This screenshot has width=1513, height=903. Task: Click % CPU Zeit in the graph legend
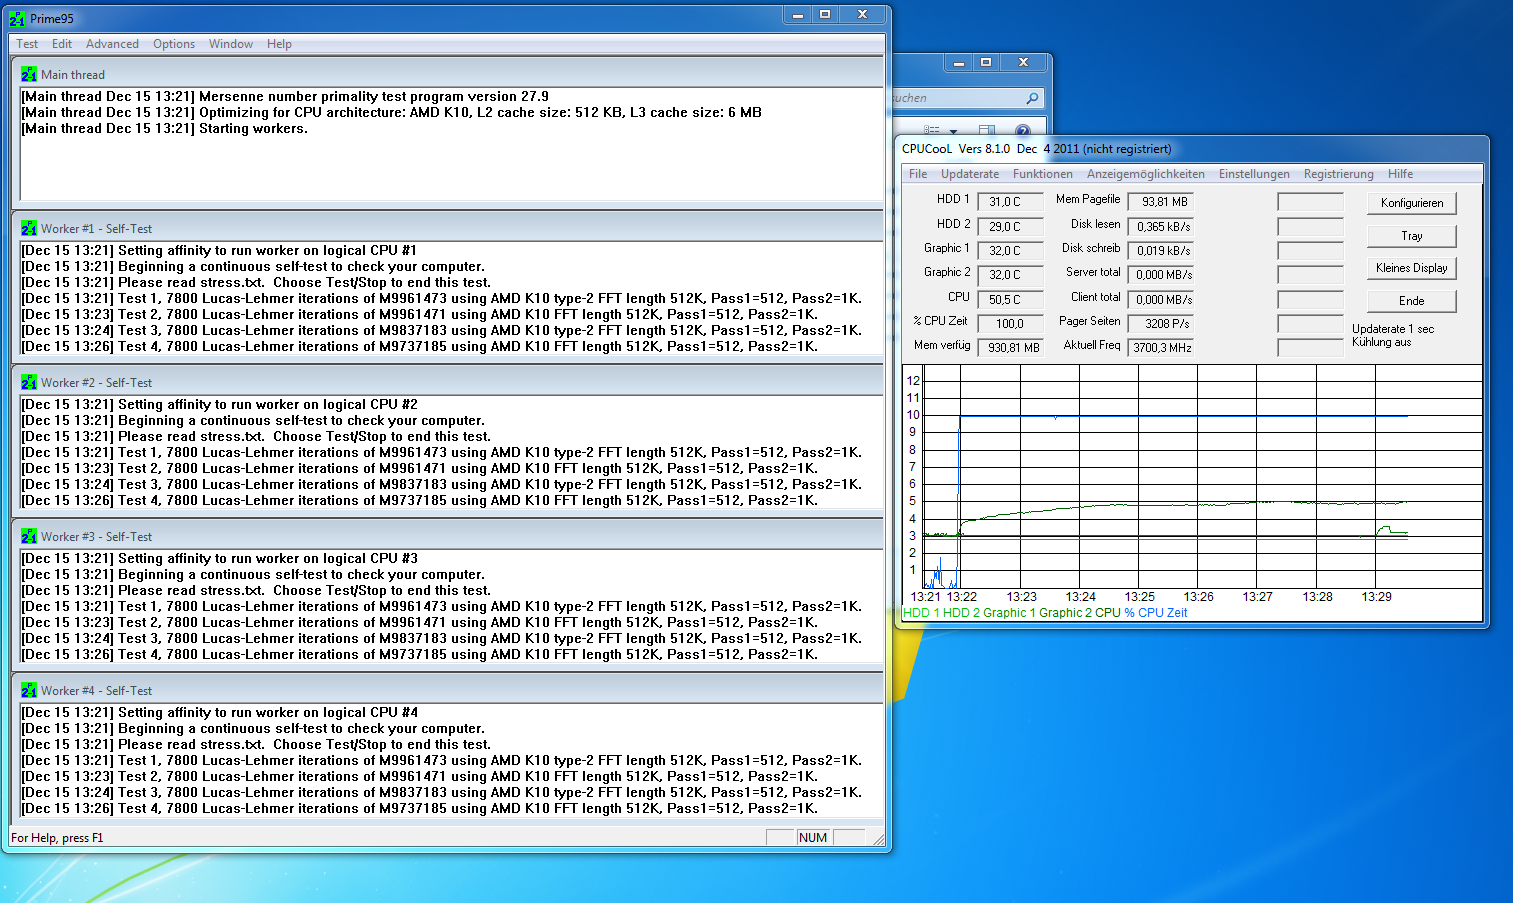pos(1155,613)
